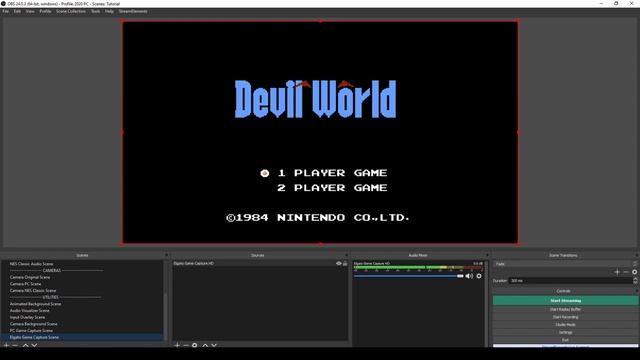Enable Studio Mode
Viewport: 640px width, 360px height.
coord(565,325)
